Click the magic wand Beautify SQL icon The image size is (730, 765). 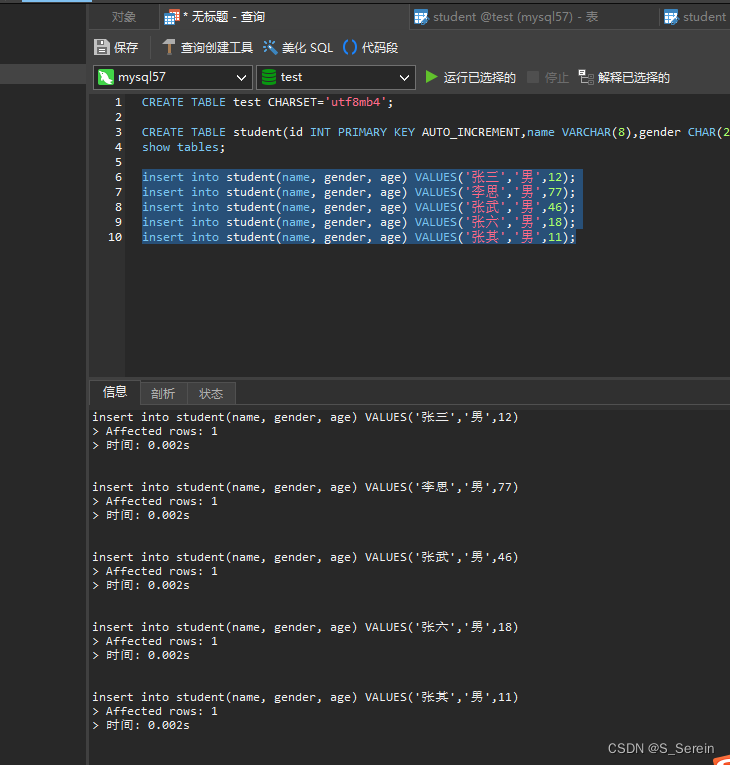(270, 47)
